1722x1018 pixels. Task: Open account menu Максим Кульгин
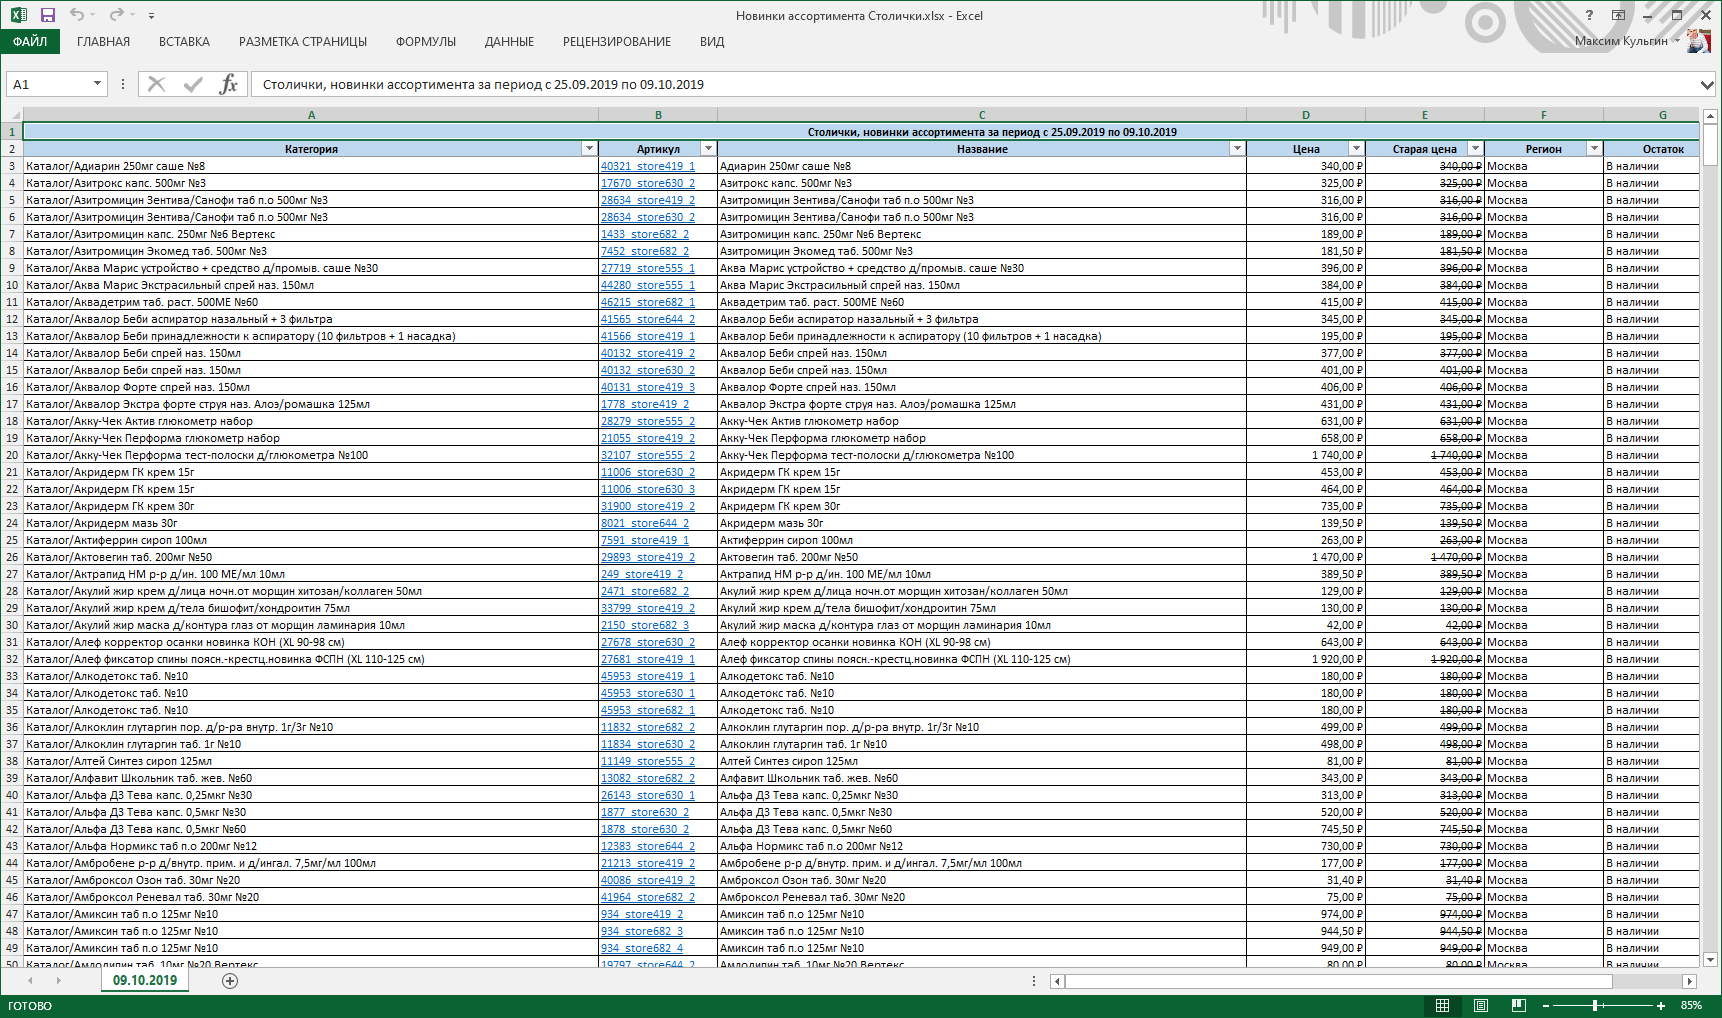(1627, 41)
